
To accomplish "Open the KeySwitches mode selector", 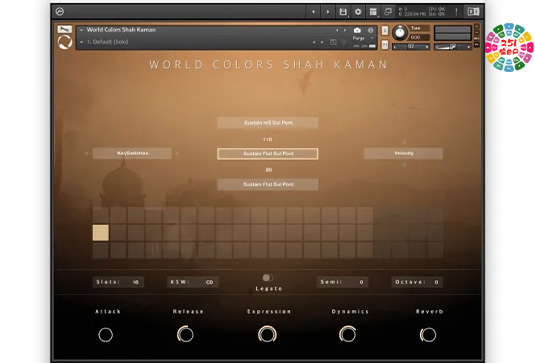I will tap(132, 153).
